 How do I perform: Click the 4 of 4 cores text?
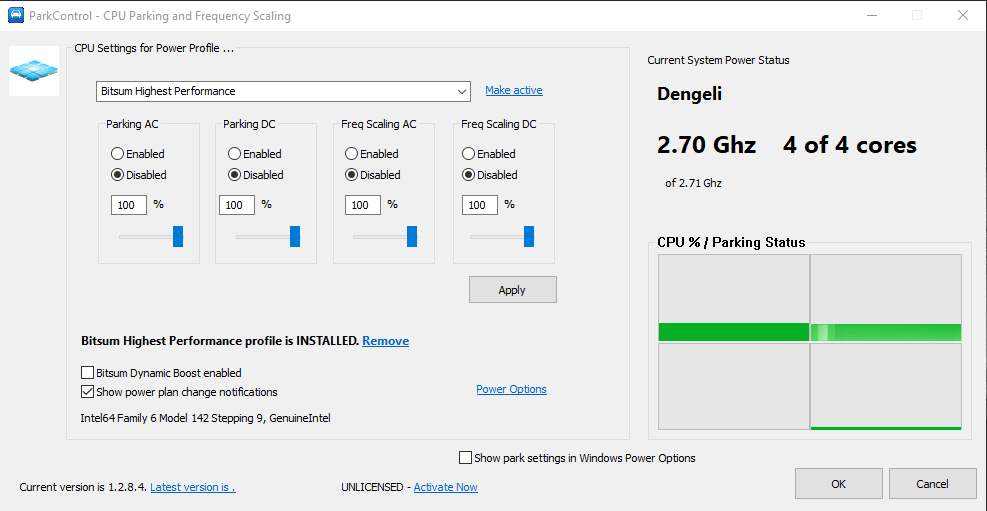(850, 145)
